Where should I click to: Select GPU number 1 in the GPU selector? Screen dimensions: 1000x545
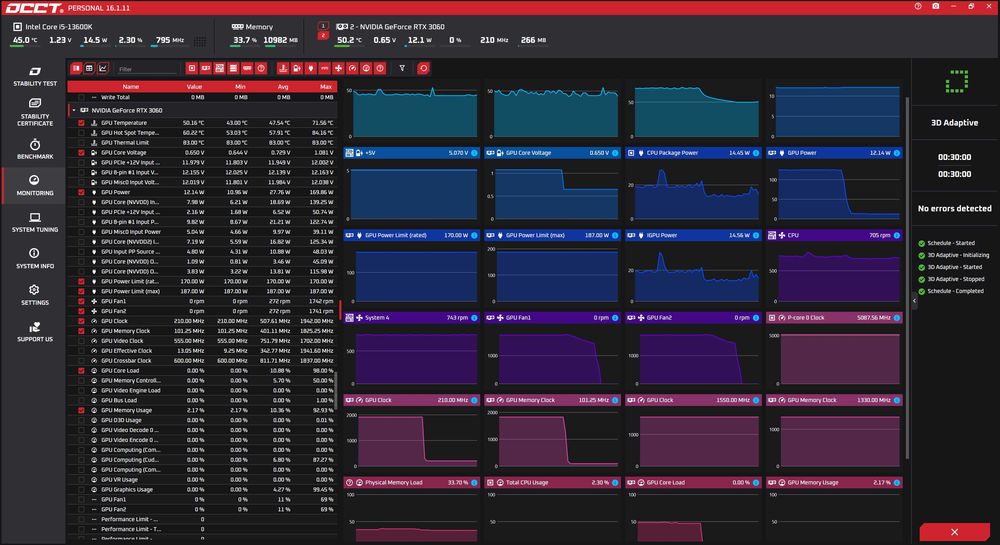323,26
